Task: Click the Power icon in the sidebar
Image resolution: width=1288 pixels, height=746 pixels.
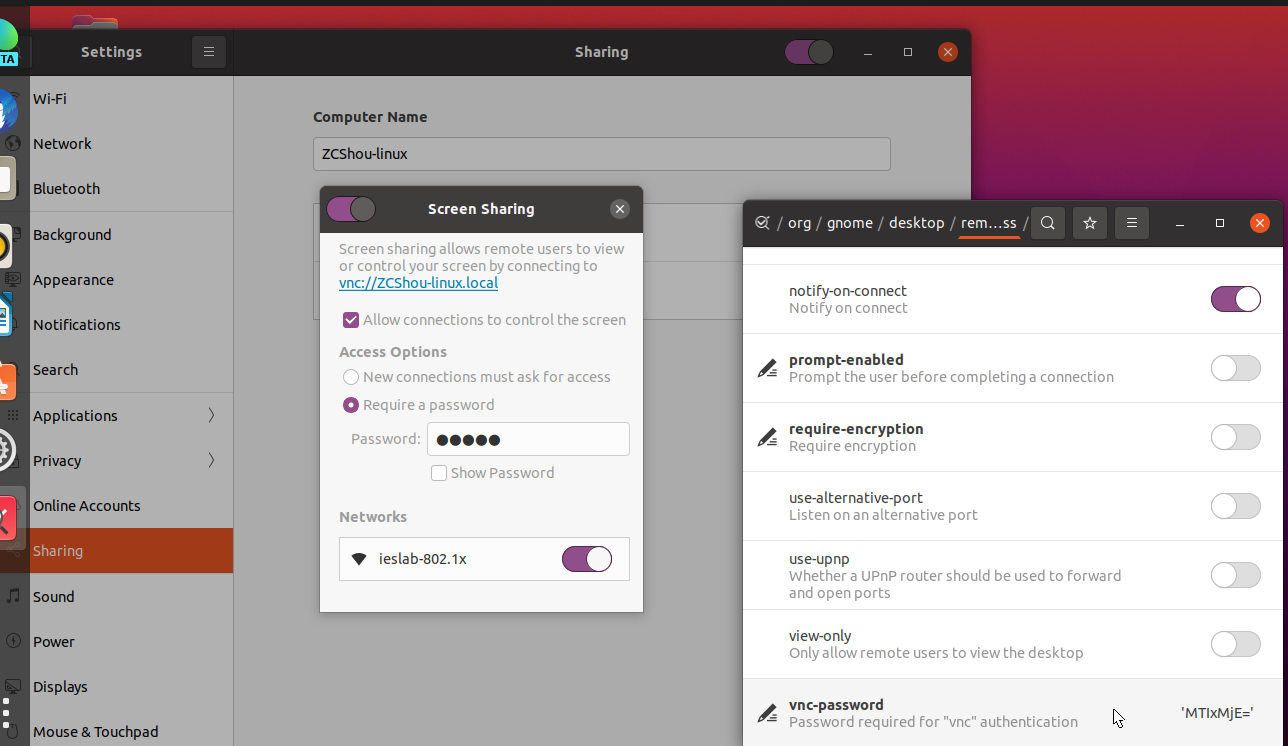Action: coord(11,642)
